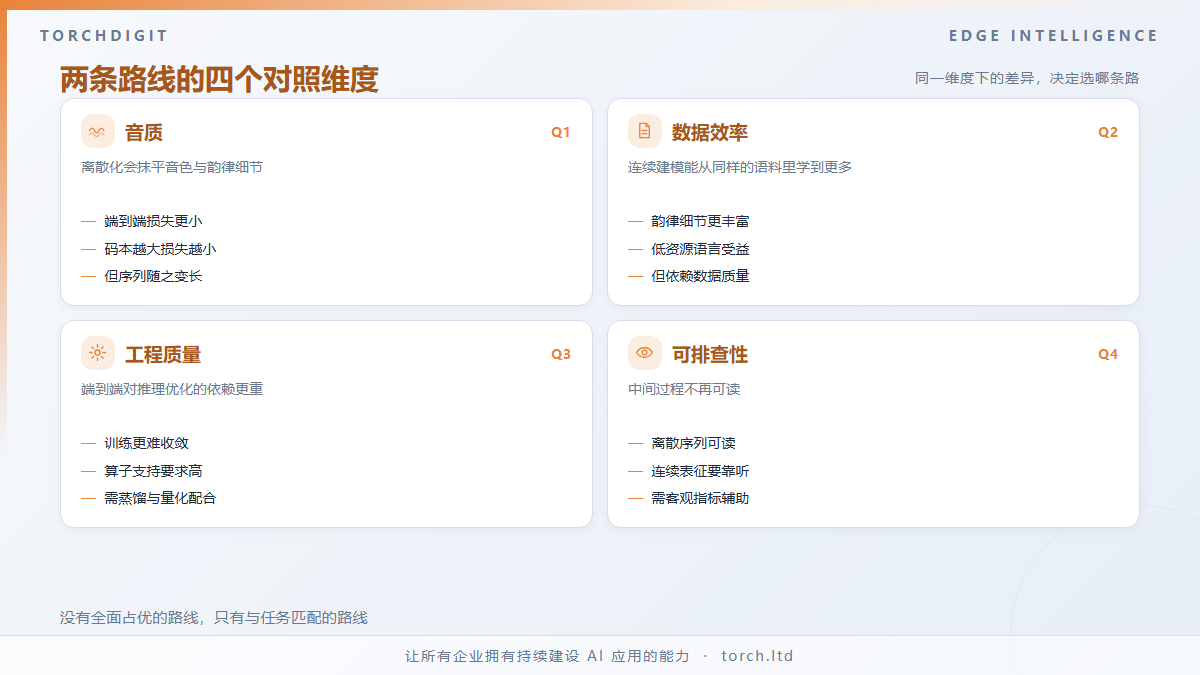Click the waveform icon beside 音质

(x=98, y=131)
